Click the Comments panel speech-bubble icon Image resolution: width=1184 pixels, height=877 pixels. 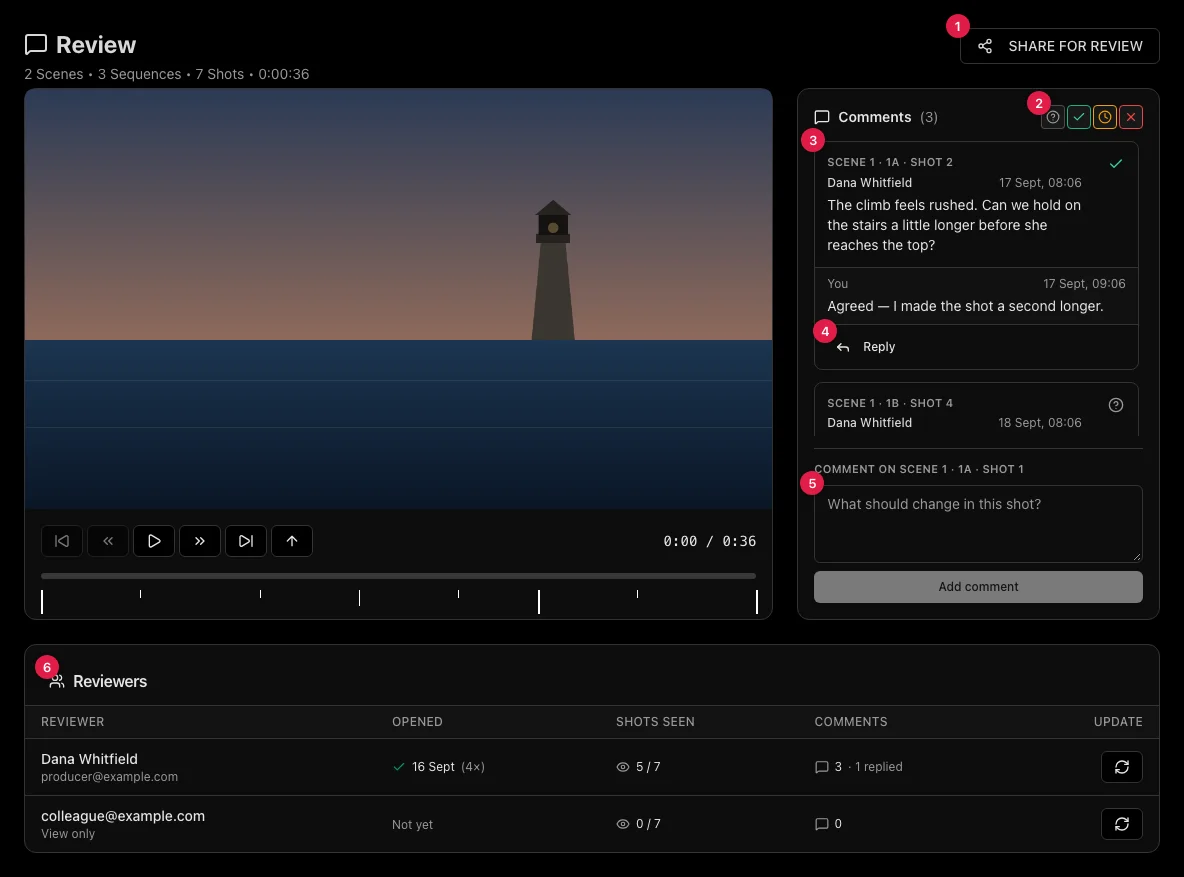click(x=822, y=117)
